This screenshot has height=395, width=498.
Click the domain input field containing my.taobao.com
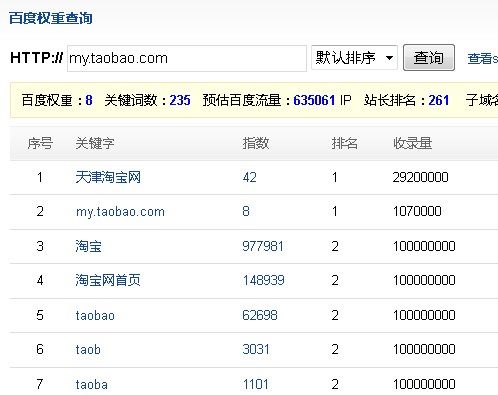pyautogui.click(x=187, y=58)
